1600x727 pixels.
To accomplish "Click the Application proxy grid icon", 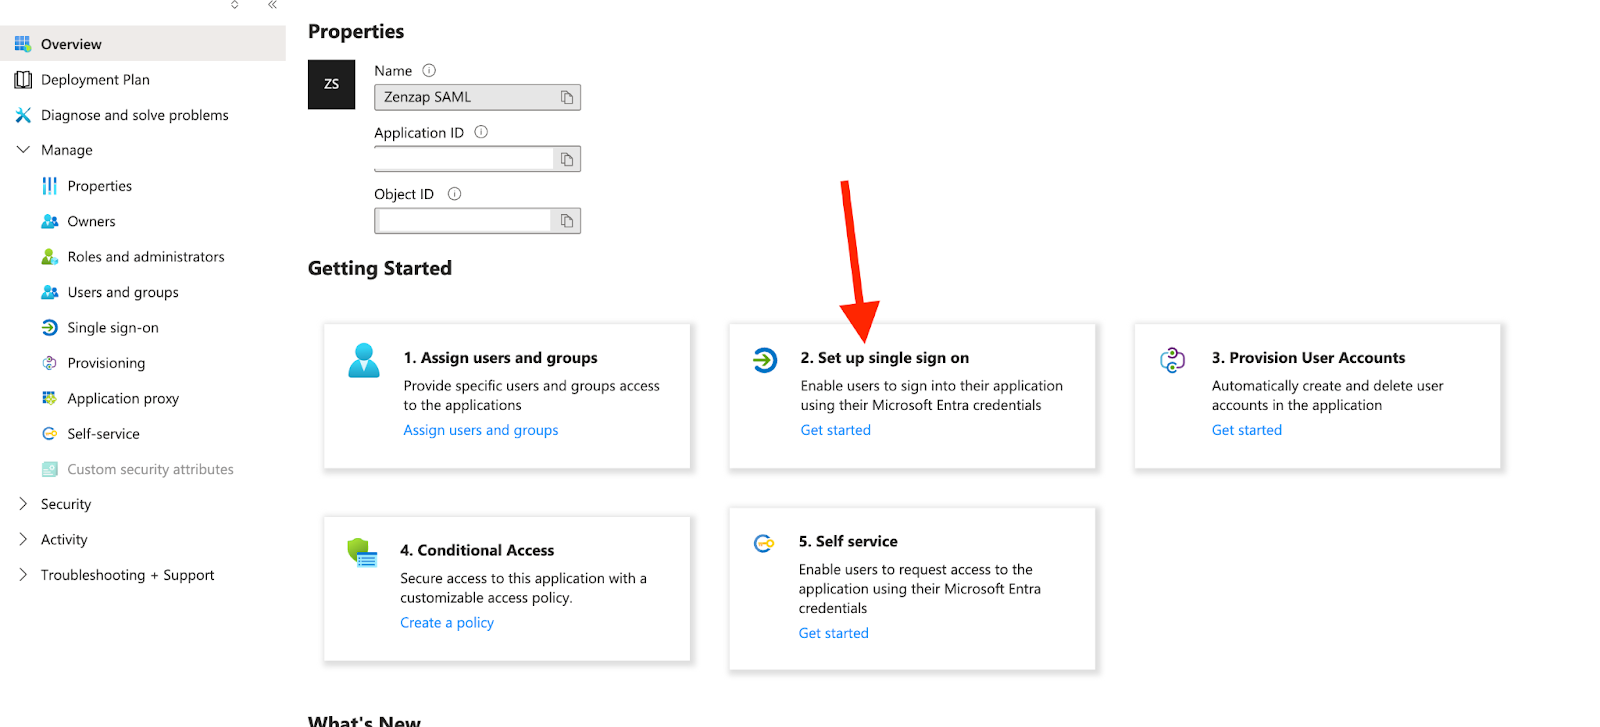I will pos(49,398).
